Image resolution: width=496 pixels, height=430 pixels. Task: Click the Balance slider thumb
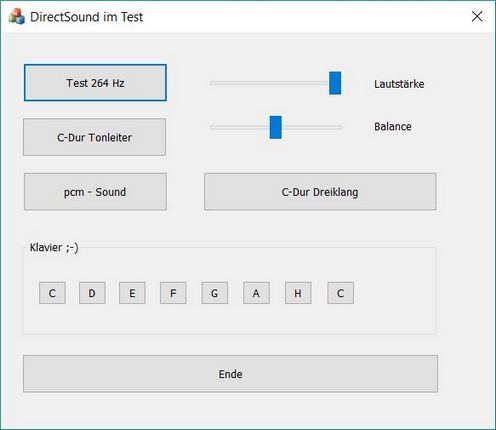[x=276, y=127]
